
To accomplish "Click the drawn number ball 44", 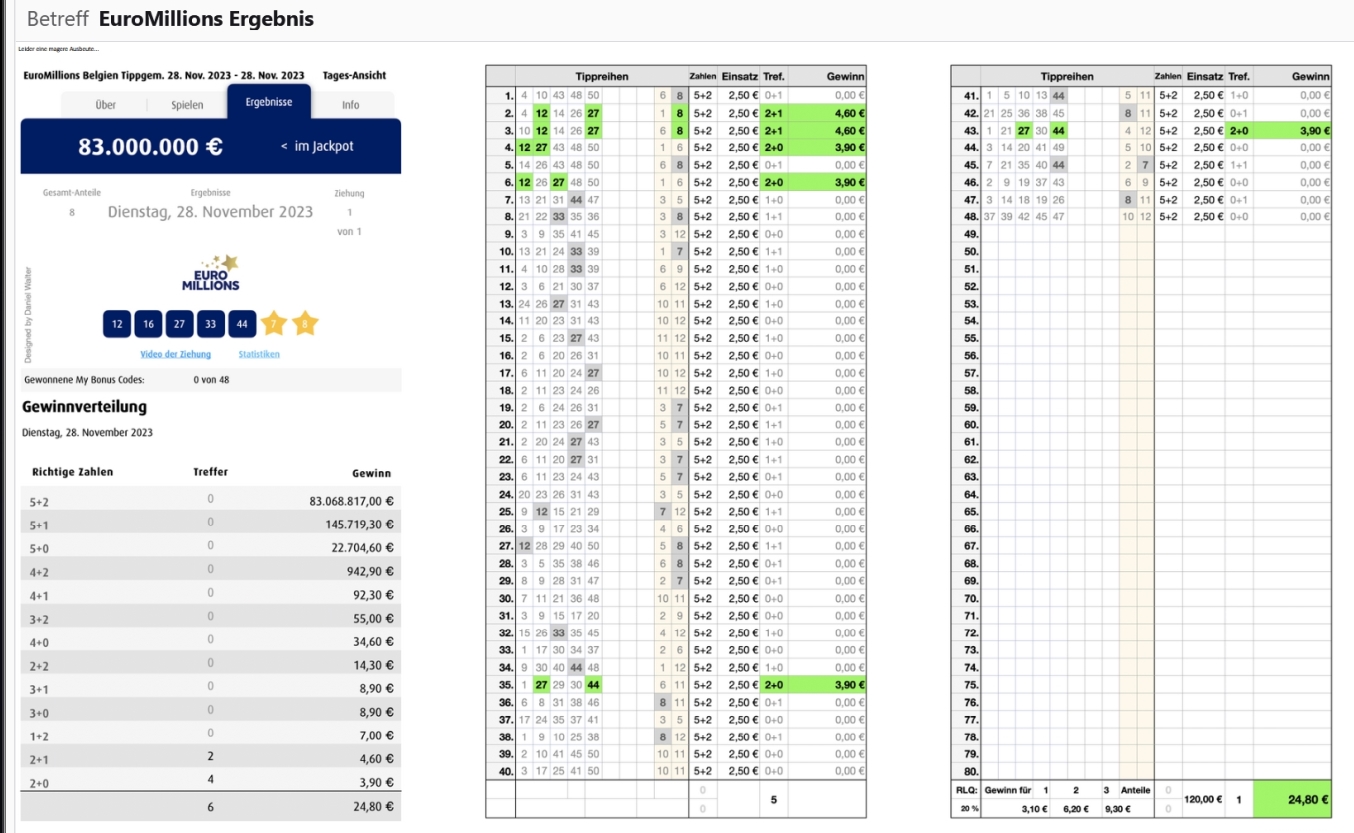I will pyautogui.click(x=241, y=324).
